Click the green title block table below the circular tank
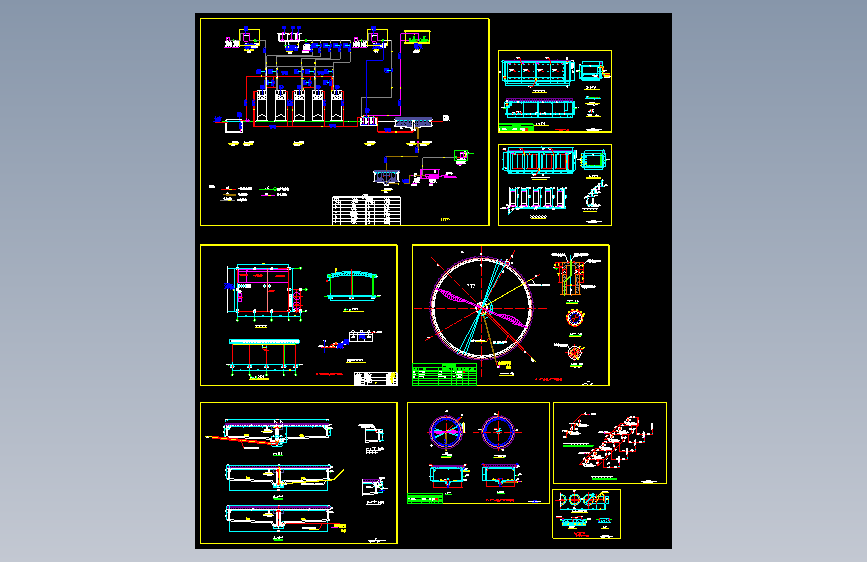 (x=445, y=374)
